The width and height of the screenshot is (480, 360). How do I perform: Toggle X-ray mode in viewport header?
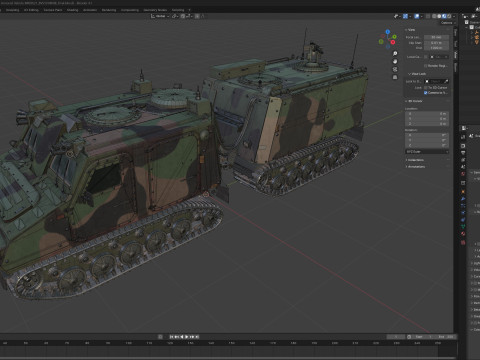(428, 16)
